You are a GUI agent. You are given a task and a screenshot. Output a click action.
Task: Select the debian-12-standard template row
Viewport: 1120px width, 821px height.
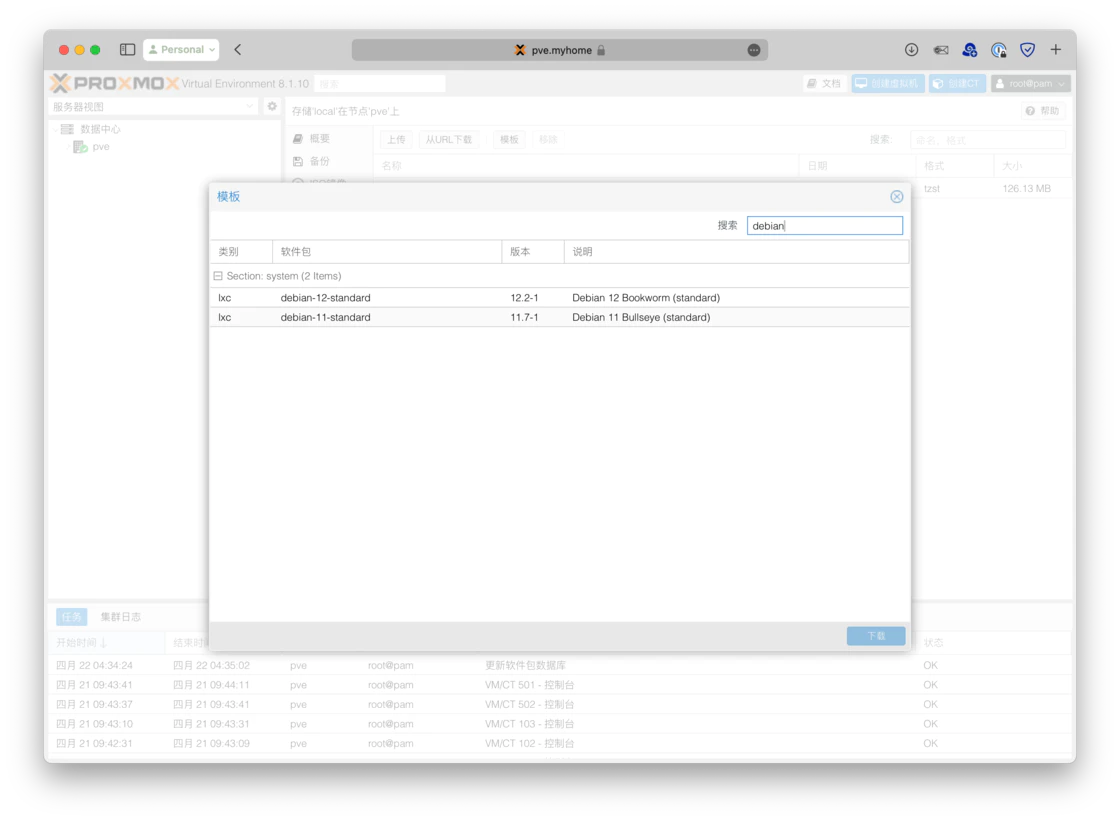559,298
